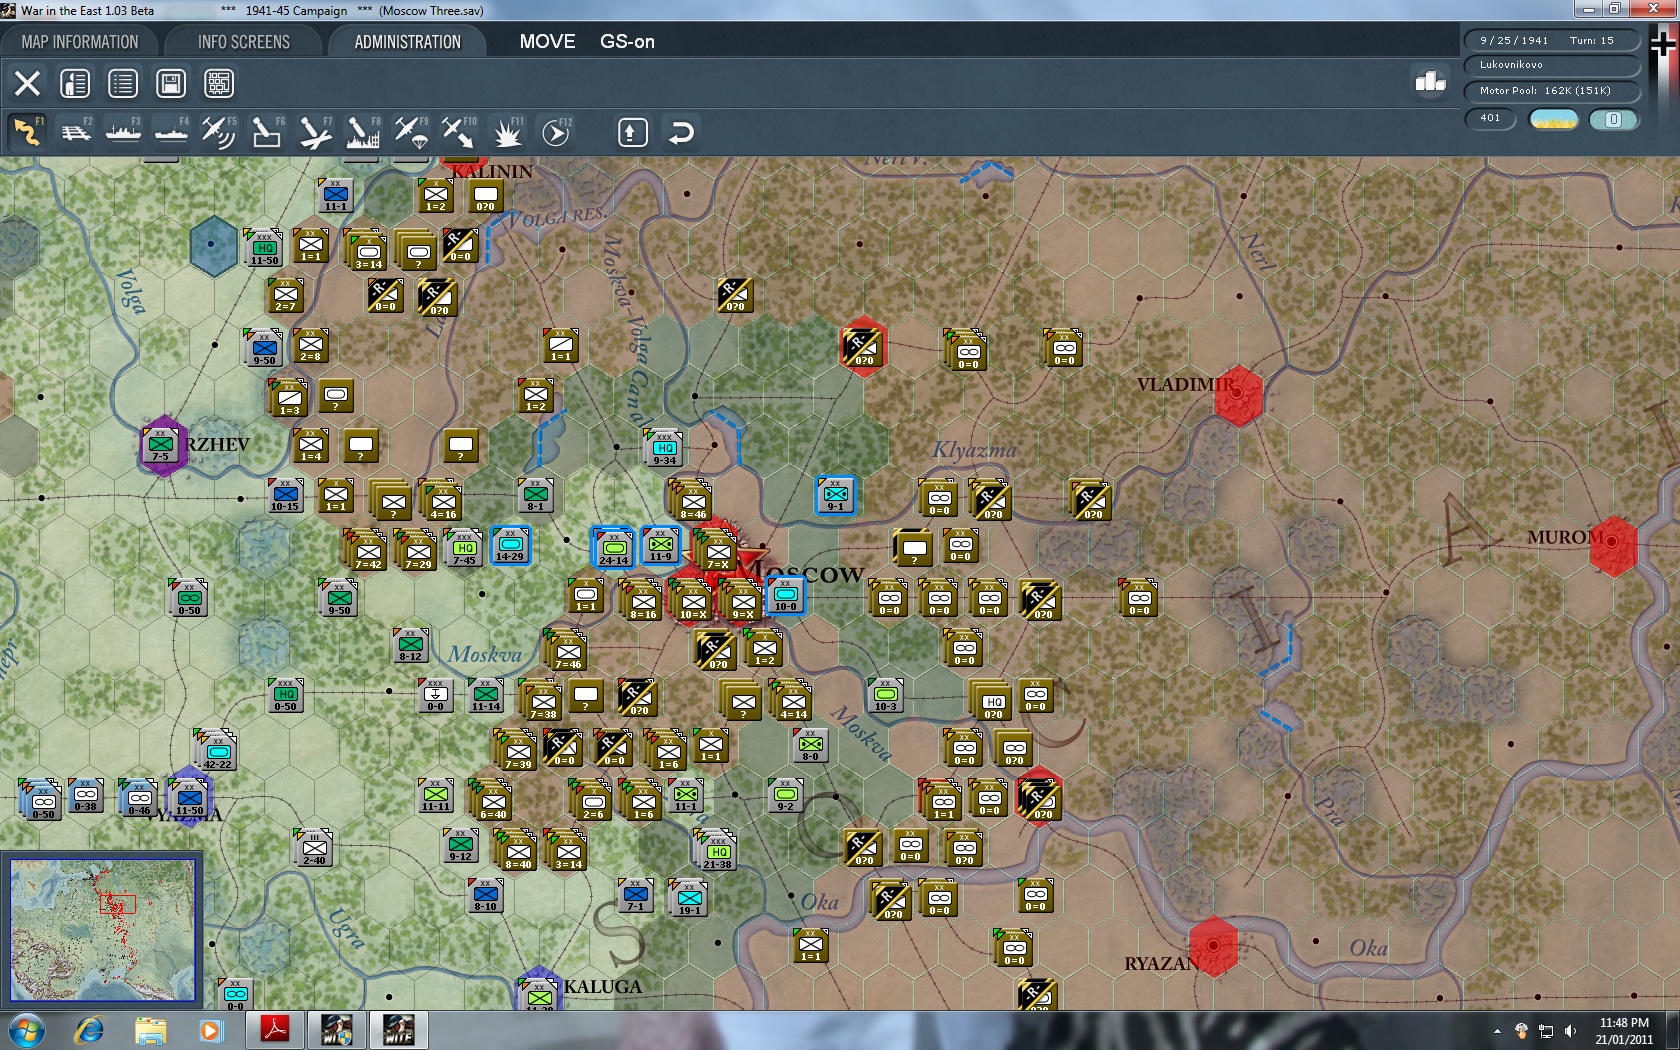Open the commander's report icon
1680x1050 pixels.
pyautogui.click(x=75, y=83)
